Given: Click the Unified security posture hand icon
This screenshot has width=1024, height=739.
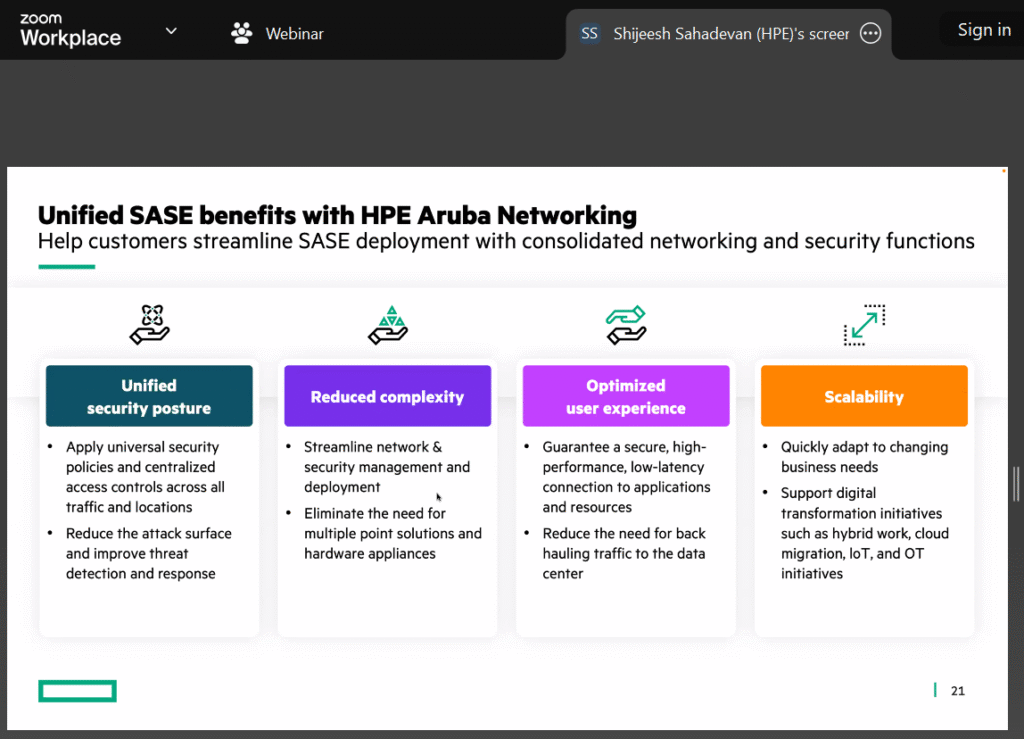Looking at the screenshot, I should click(150, 324).
